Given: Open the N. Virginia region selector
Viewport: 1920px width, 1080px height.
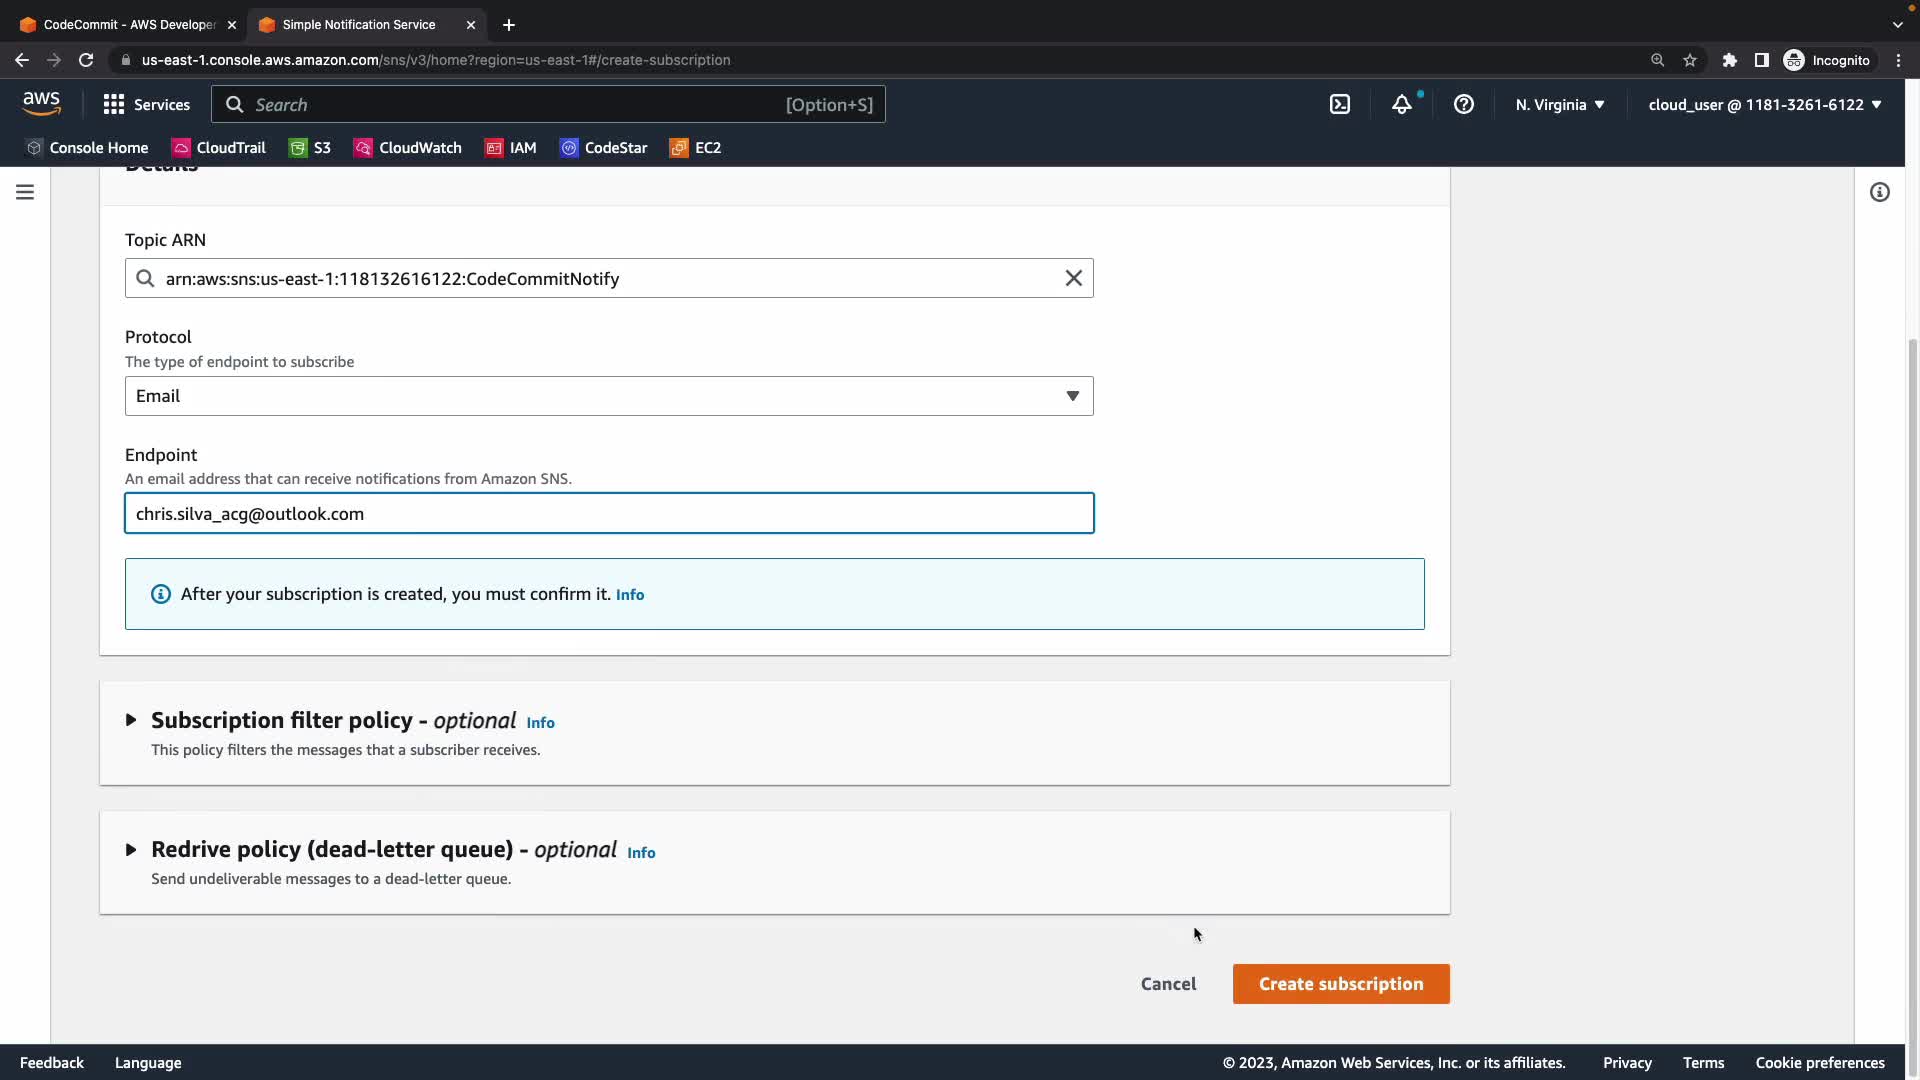Looking at the screenshot, I should click(x=1560, y=104).
